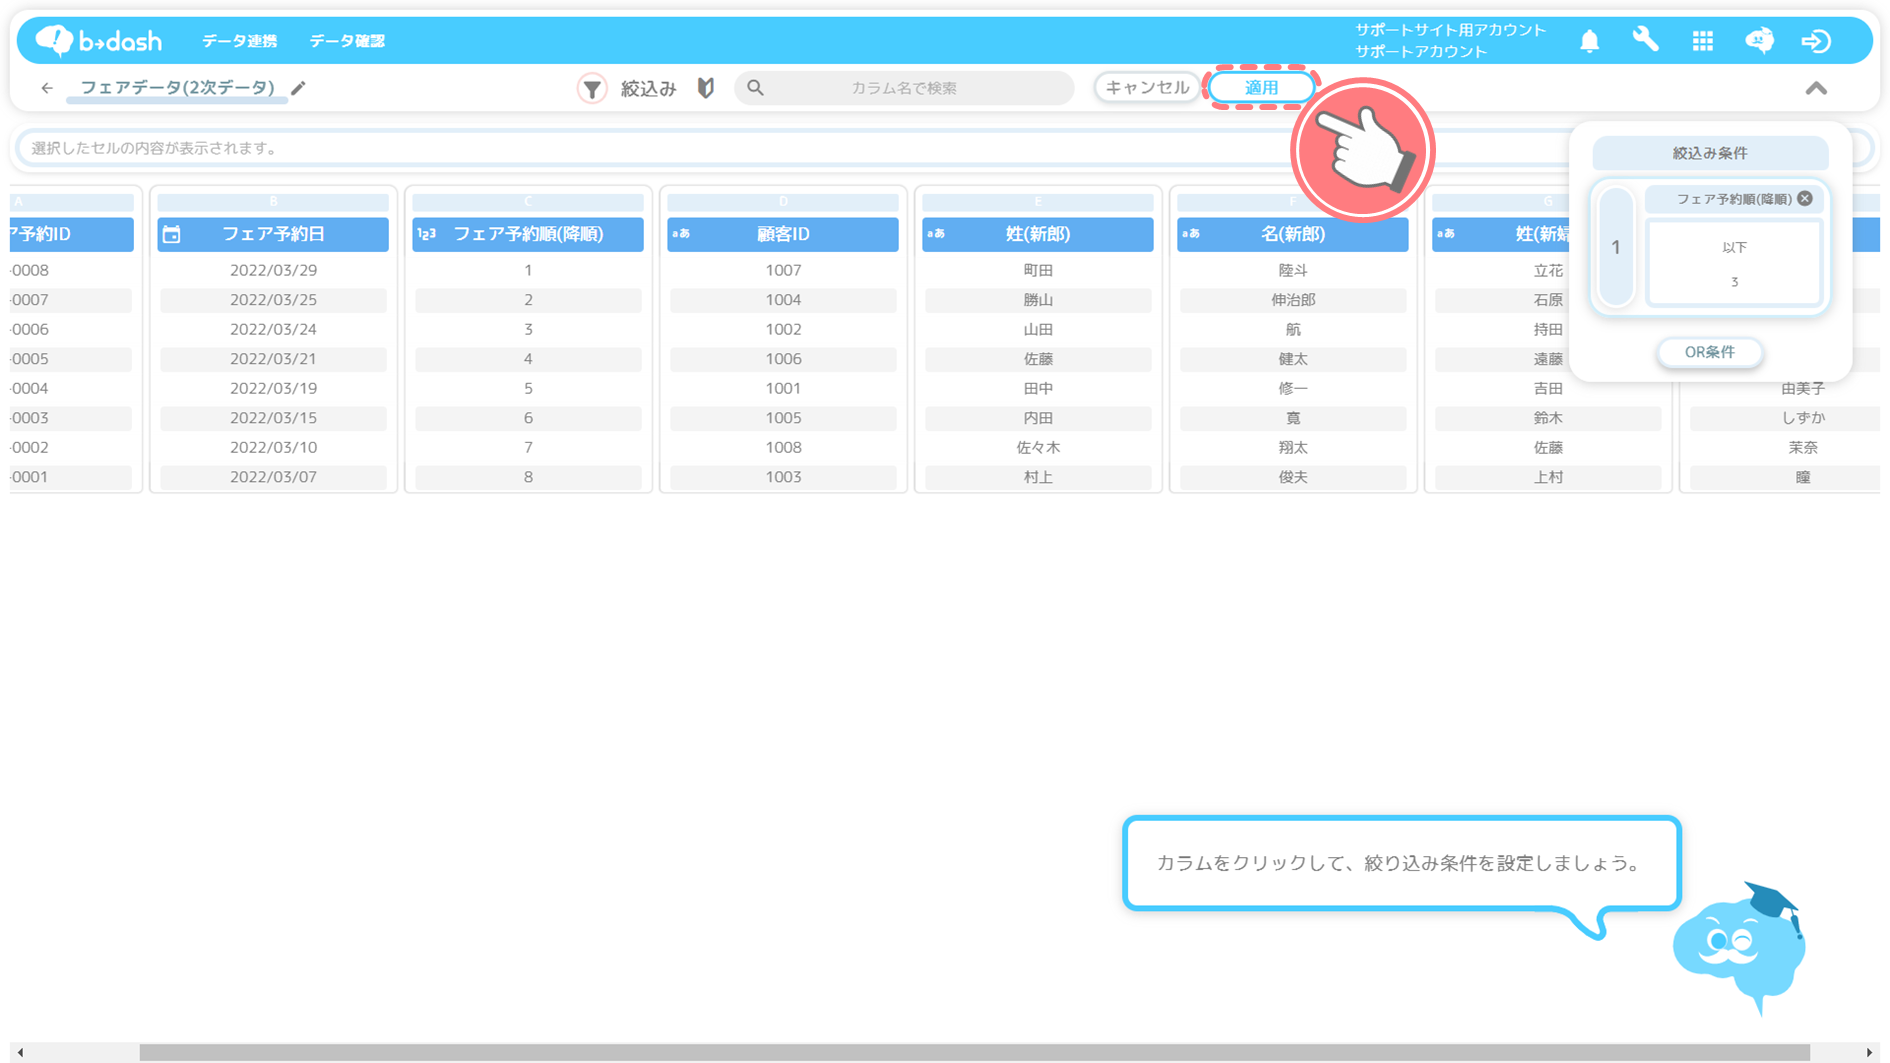Click the フェアデータ(2次データ) title
This screenshot has height=1063, width=1890.
pyautogui.click(x=177, y=88)
